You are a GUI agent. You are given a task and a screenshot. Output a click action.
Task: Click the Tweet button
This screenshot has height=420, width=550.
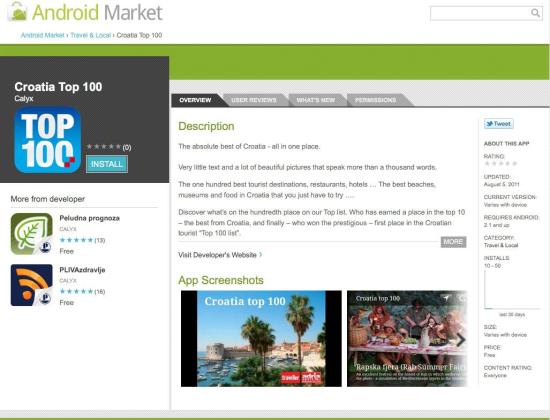499,124
